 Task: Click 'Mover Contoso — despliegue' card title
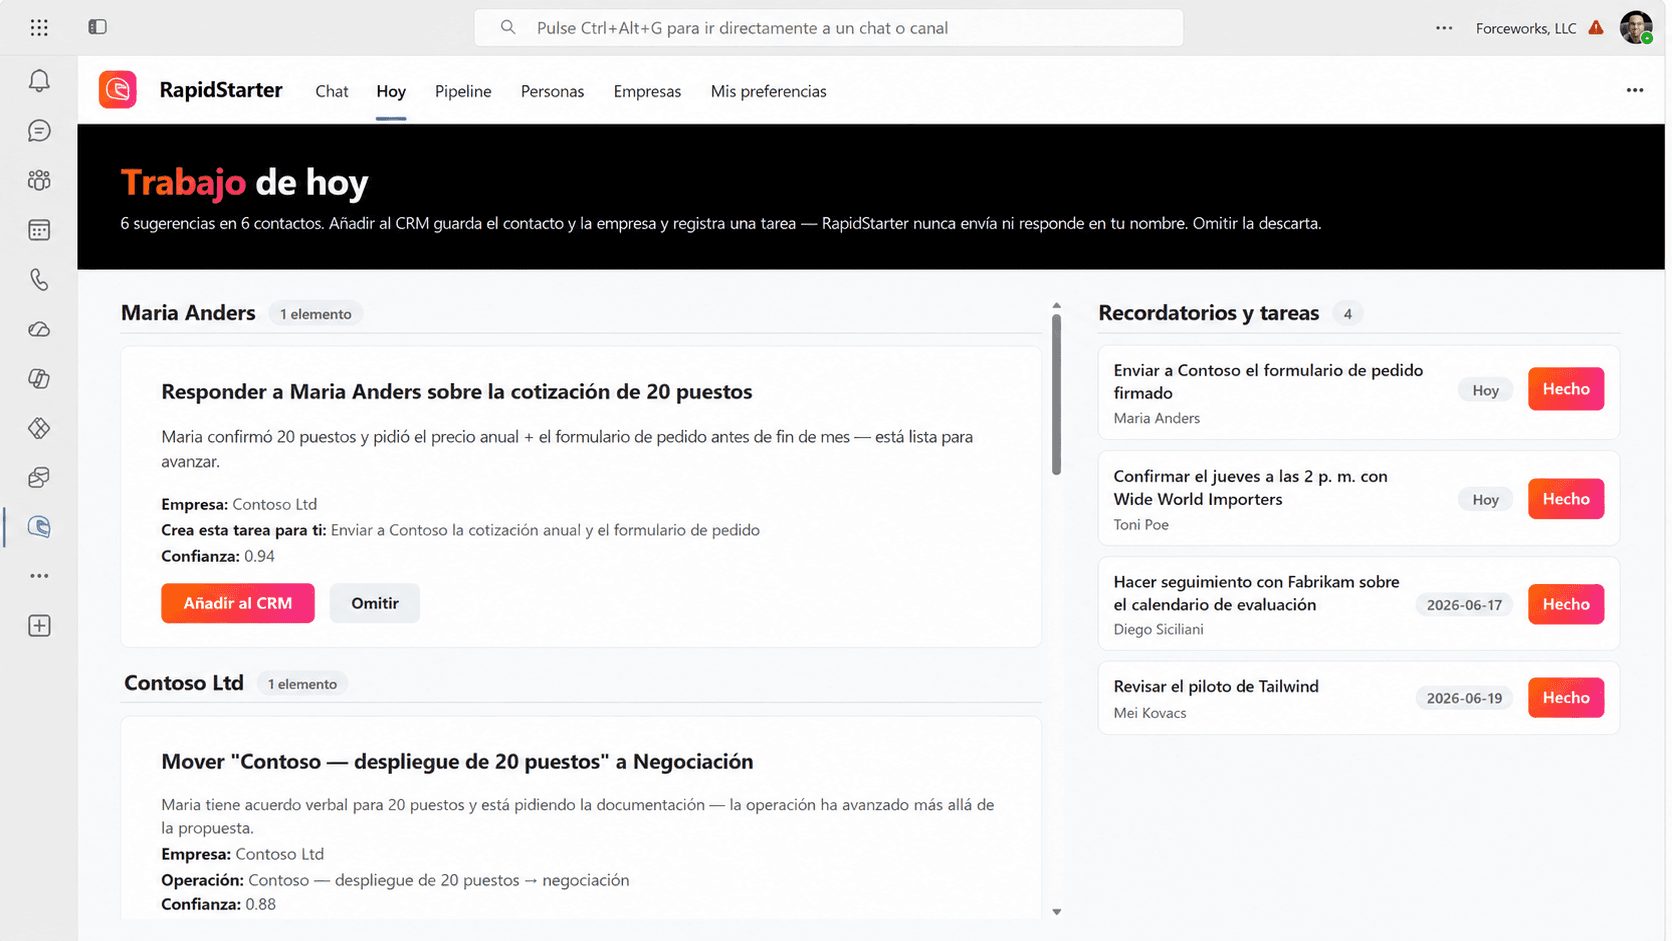click(x=457, y=762)
